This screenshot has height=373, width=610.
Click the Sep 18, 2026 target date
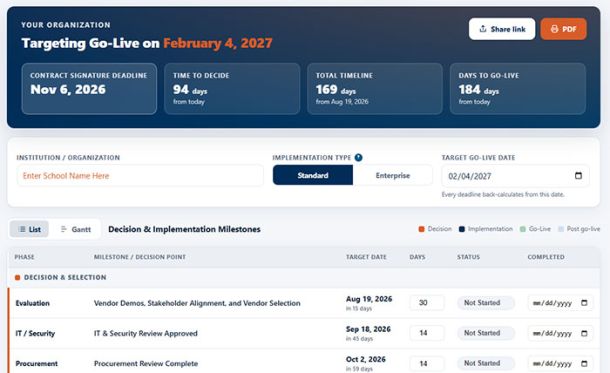coord(368,329)
